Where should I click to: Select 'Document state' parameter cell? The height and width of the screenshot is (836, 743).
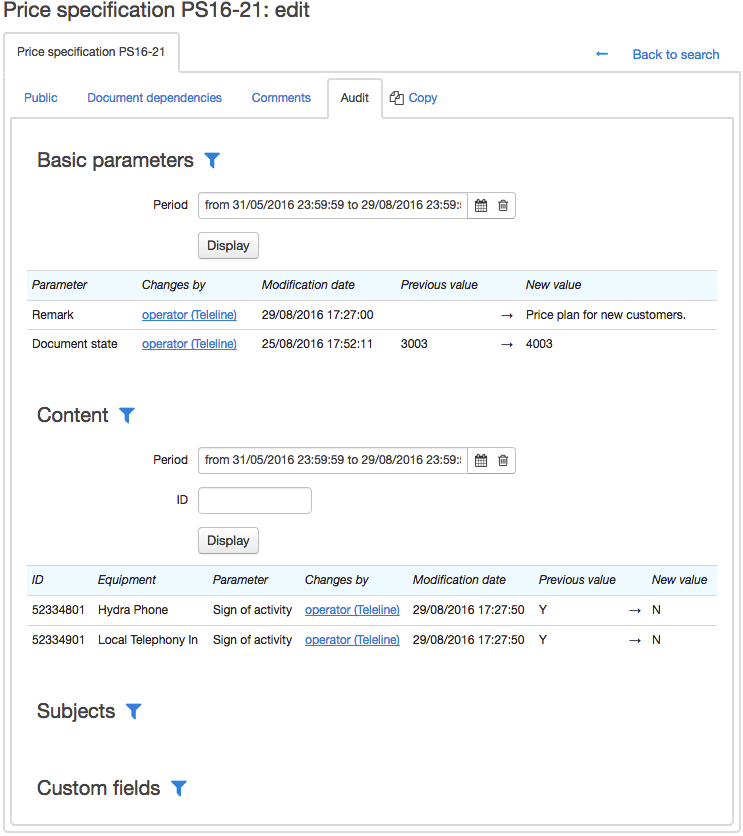[x=75, y=344]
